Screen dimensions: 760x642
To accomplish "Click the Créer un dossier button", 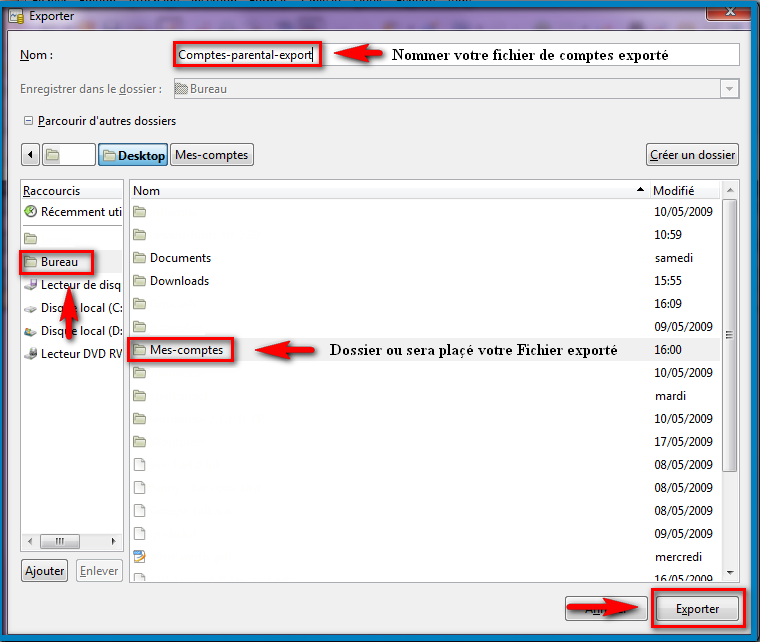I will point(692,155).
